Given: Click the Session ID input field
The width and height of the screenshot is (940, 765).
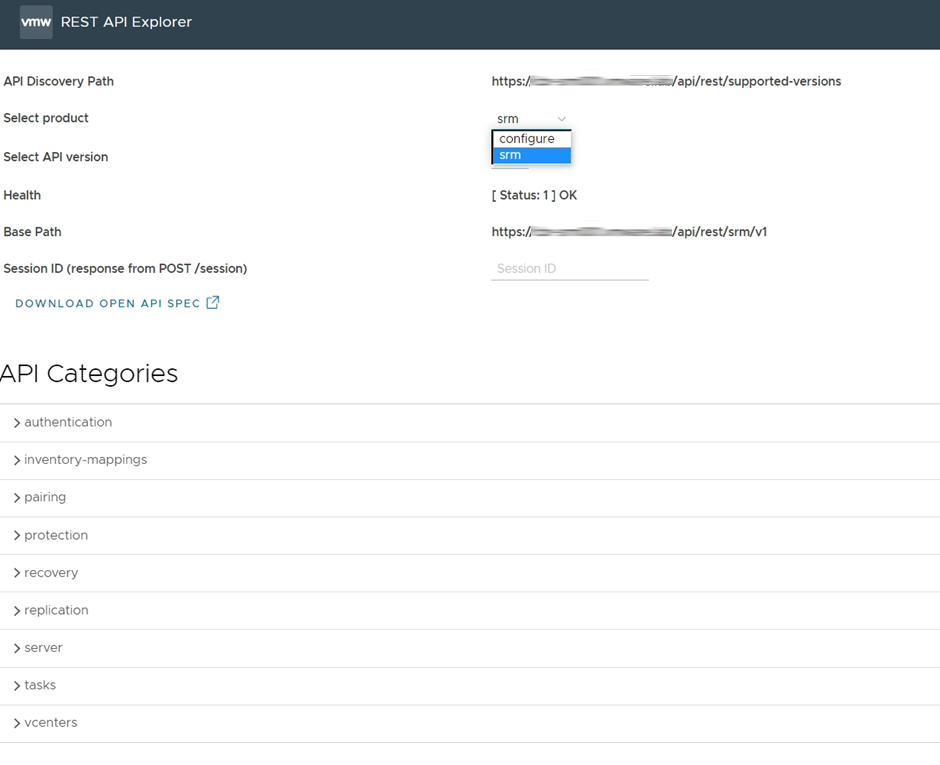Looking at the screenshot, I should (x=570, y=269).
